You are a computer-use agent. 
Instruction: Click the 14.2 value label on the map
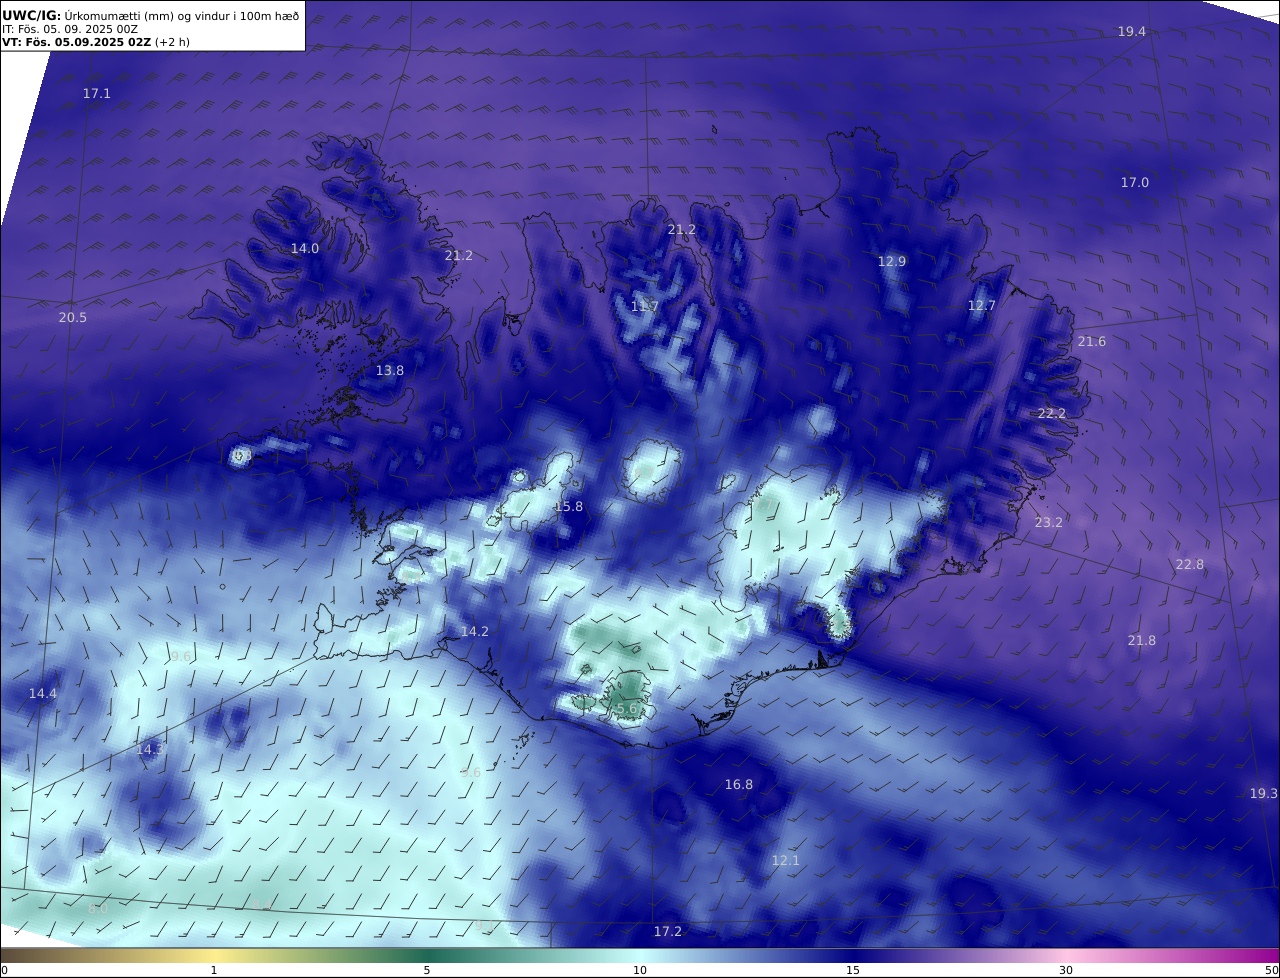475,632
